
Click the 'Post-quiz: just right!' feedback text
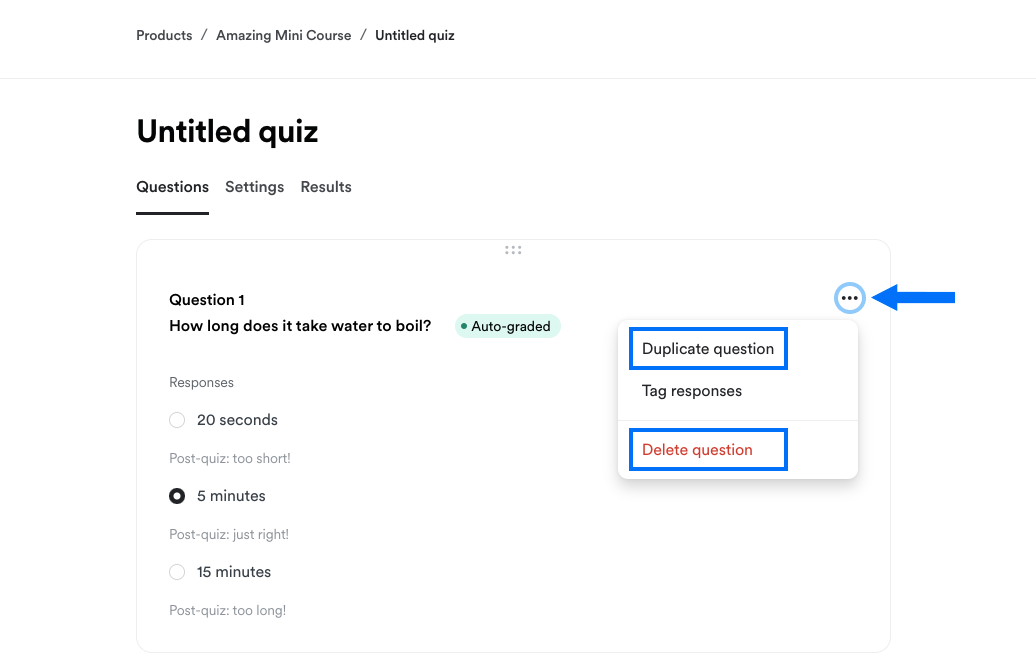229,535
